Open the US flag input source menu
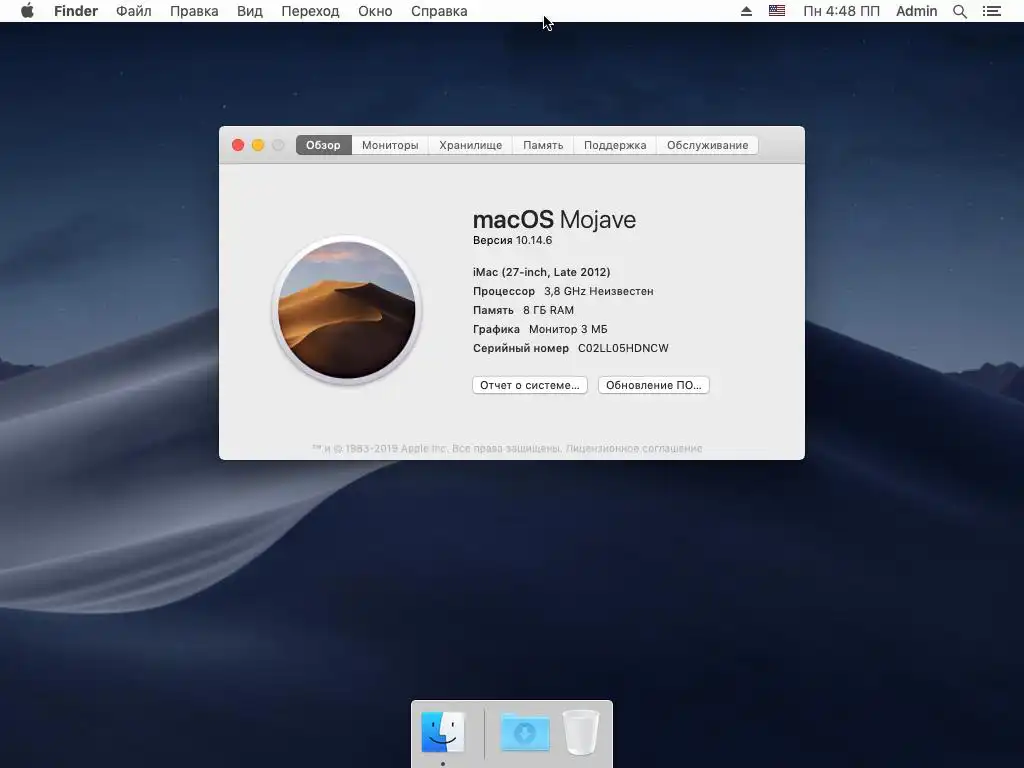The image size is (1024, 768). coord(776,11)
